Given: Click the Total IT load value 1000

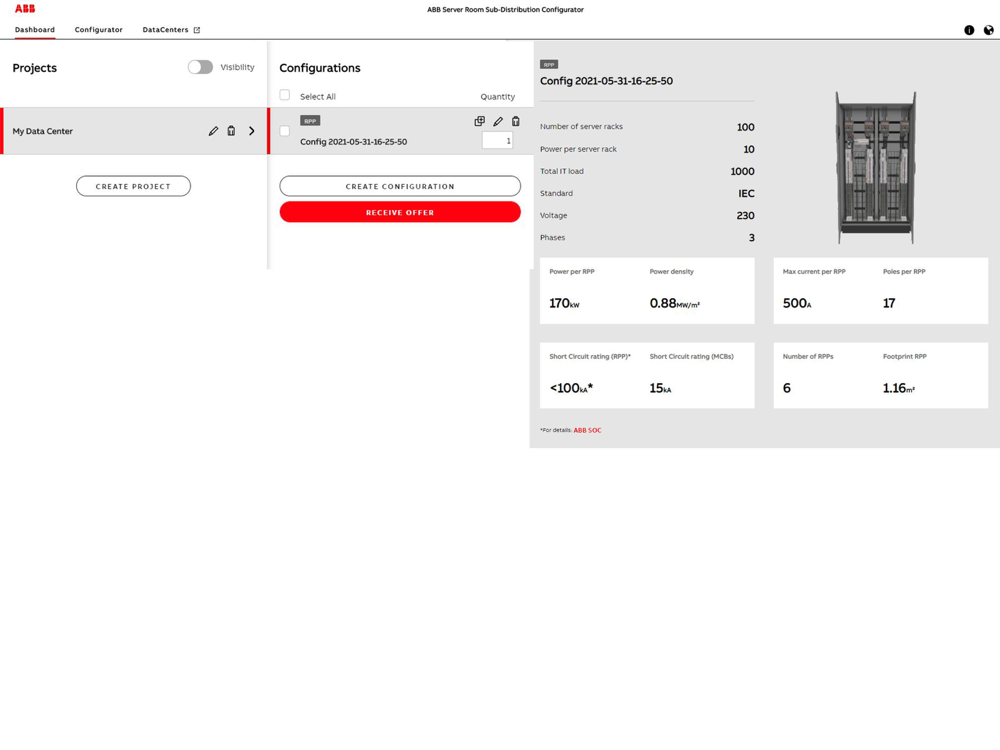Looking at the screenshot, I should click(x=742, y=171).
